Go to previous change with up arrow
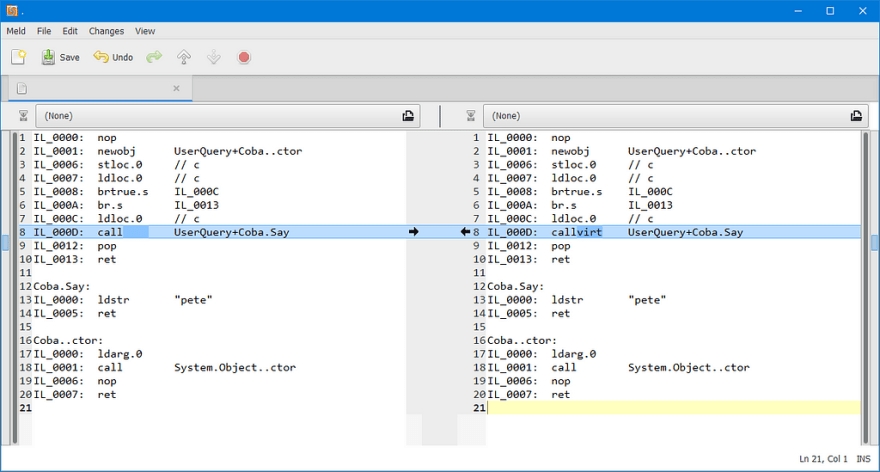This screenshot has height=472, width=880. tap(184, 57)
